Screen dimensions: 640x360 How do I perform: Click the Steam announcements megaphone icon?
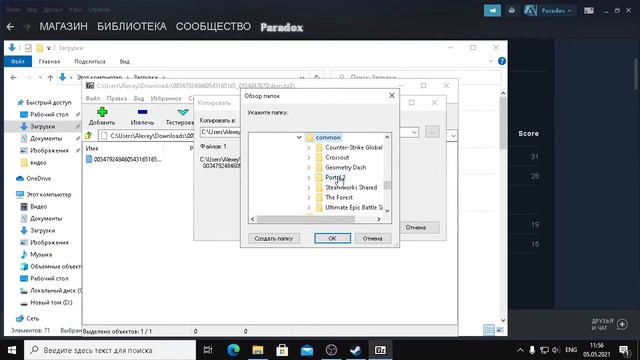click(x=492, y=11)
